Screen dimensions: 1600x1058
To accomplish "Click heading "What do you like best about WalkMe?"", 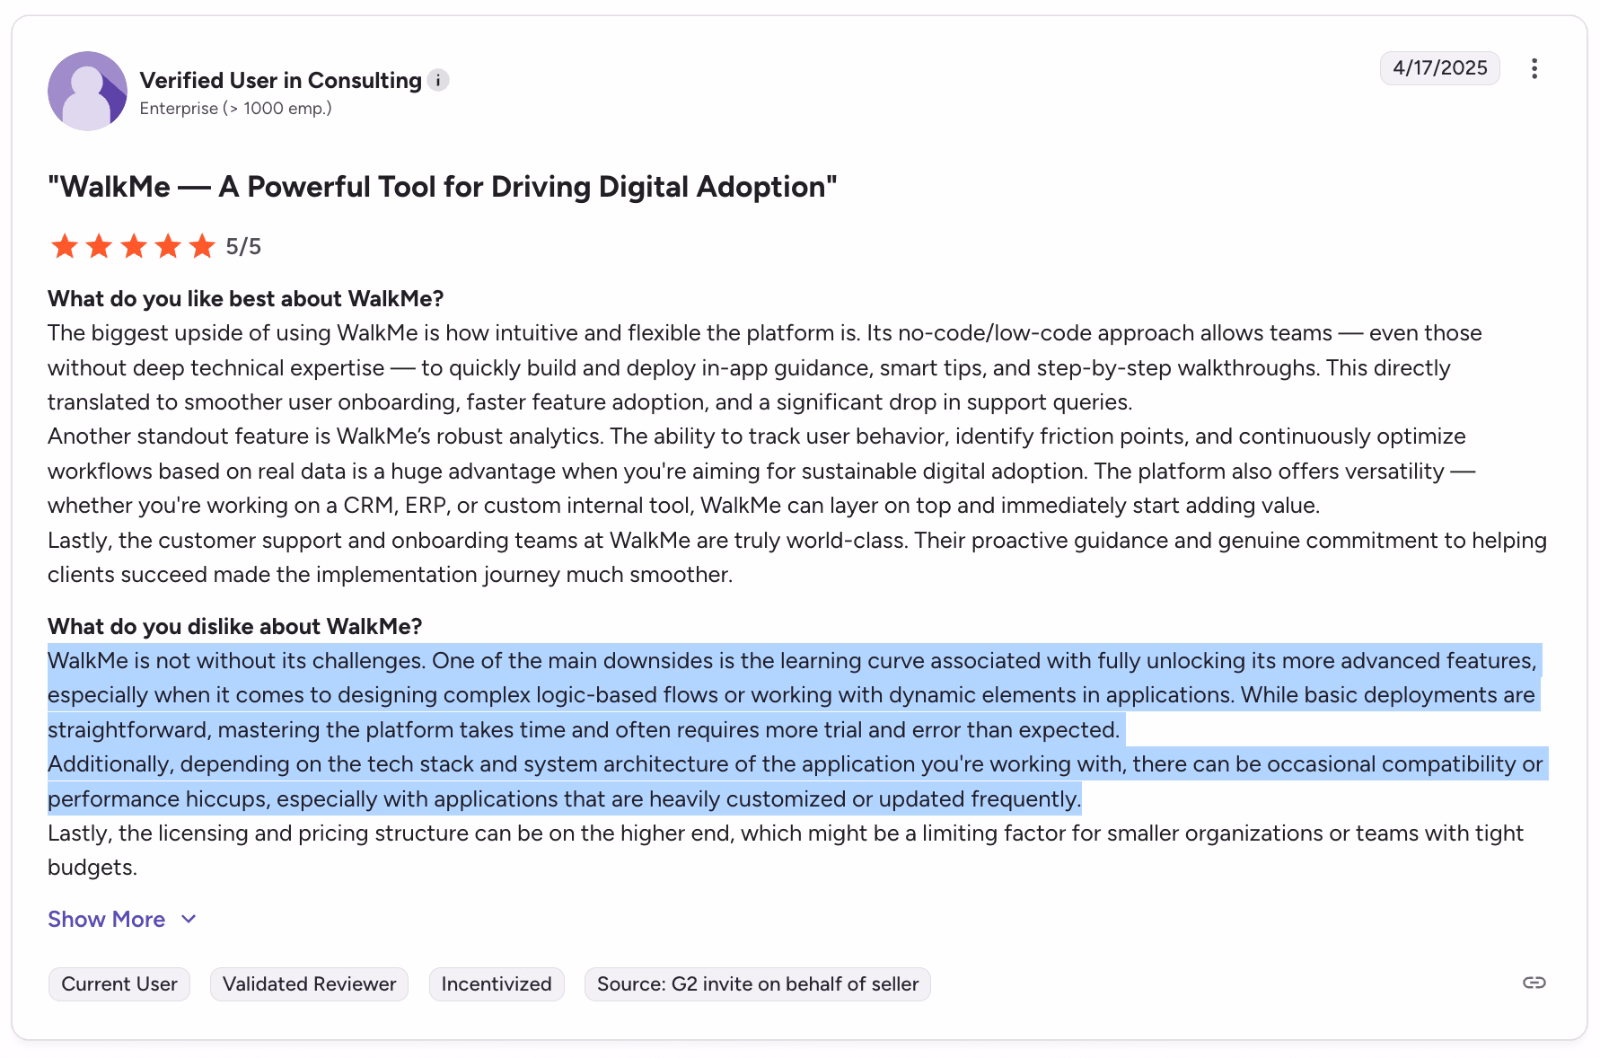I will (246, 299).
